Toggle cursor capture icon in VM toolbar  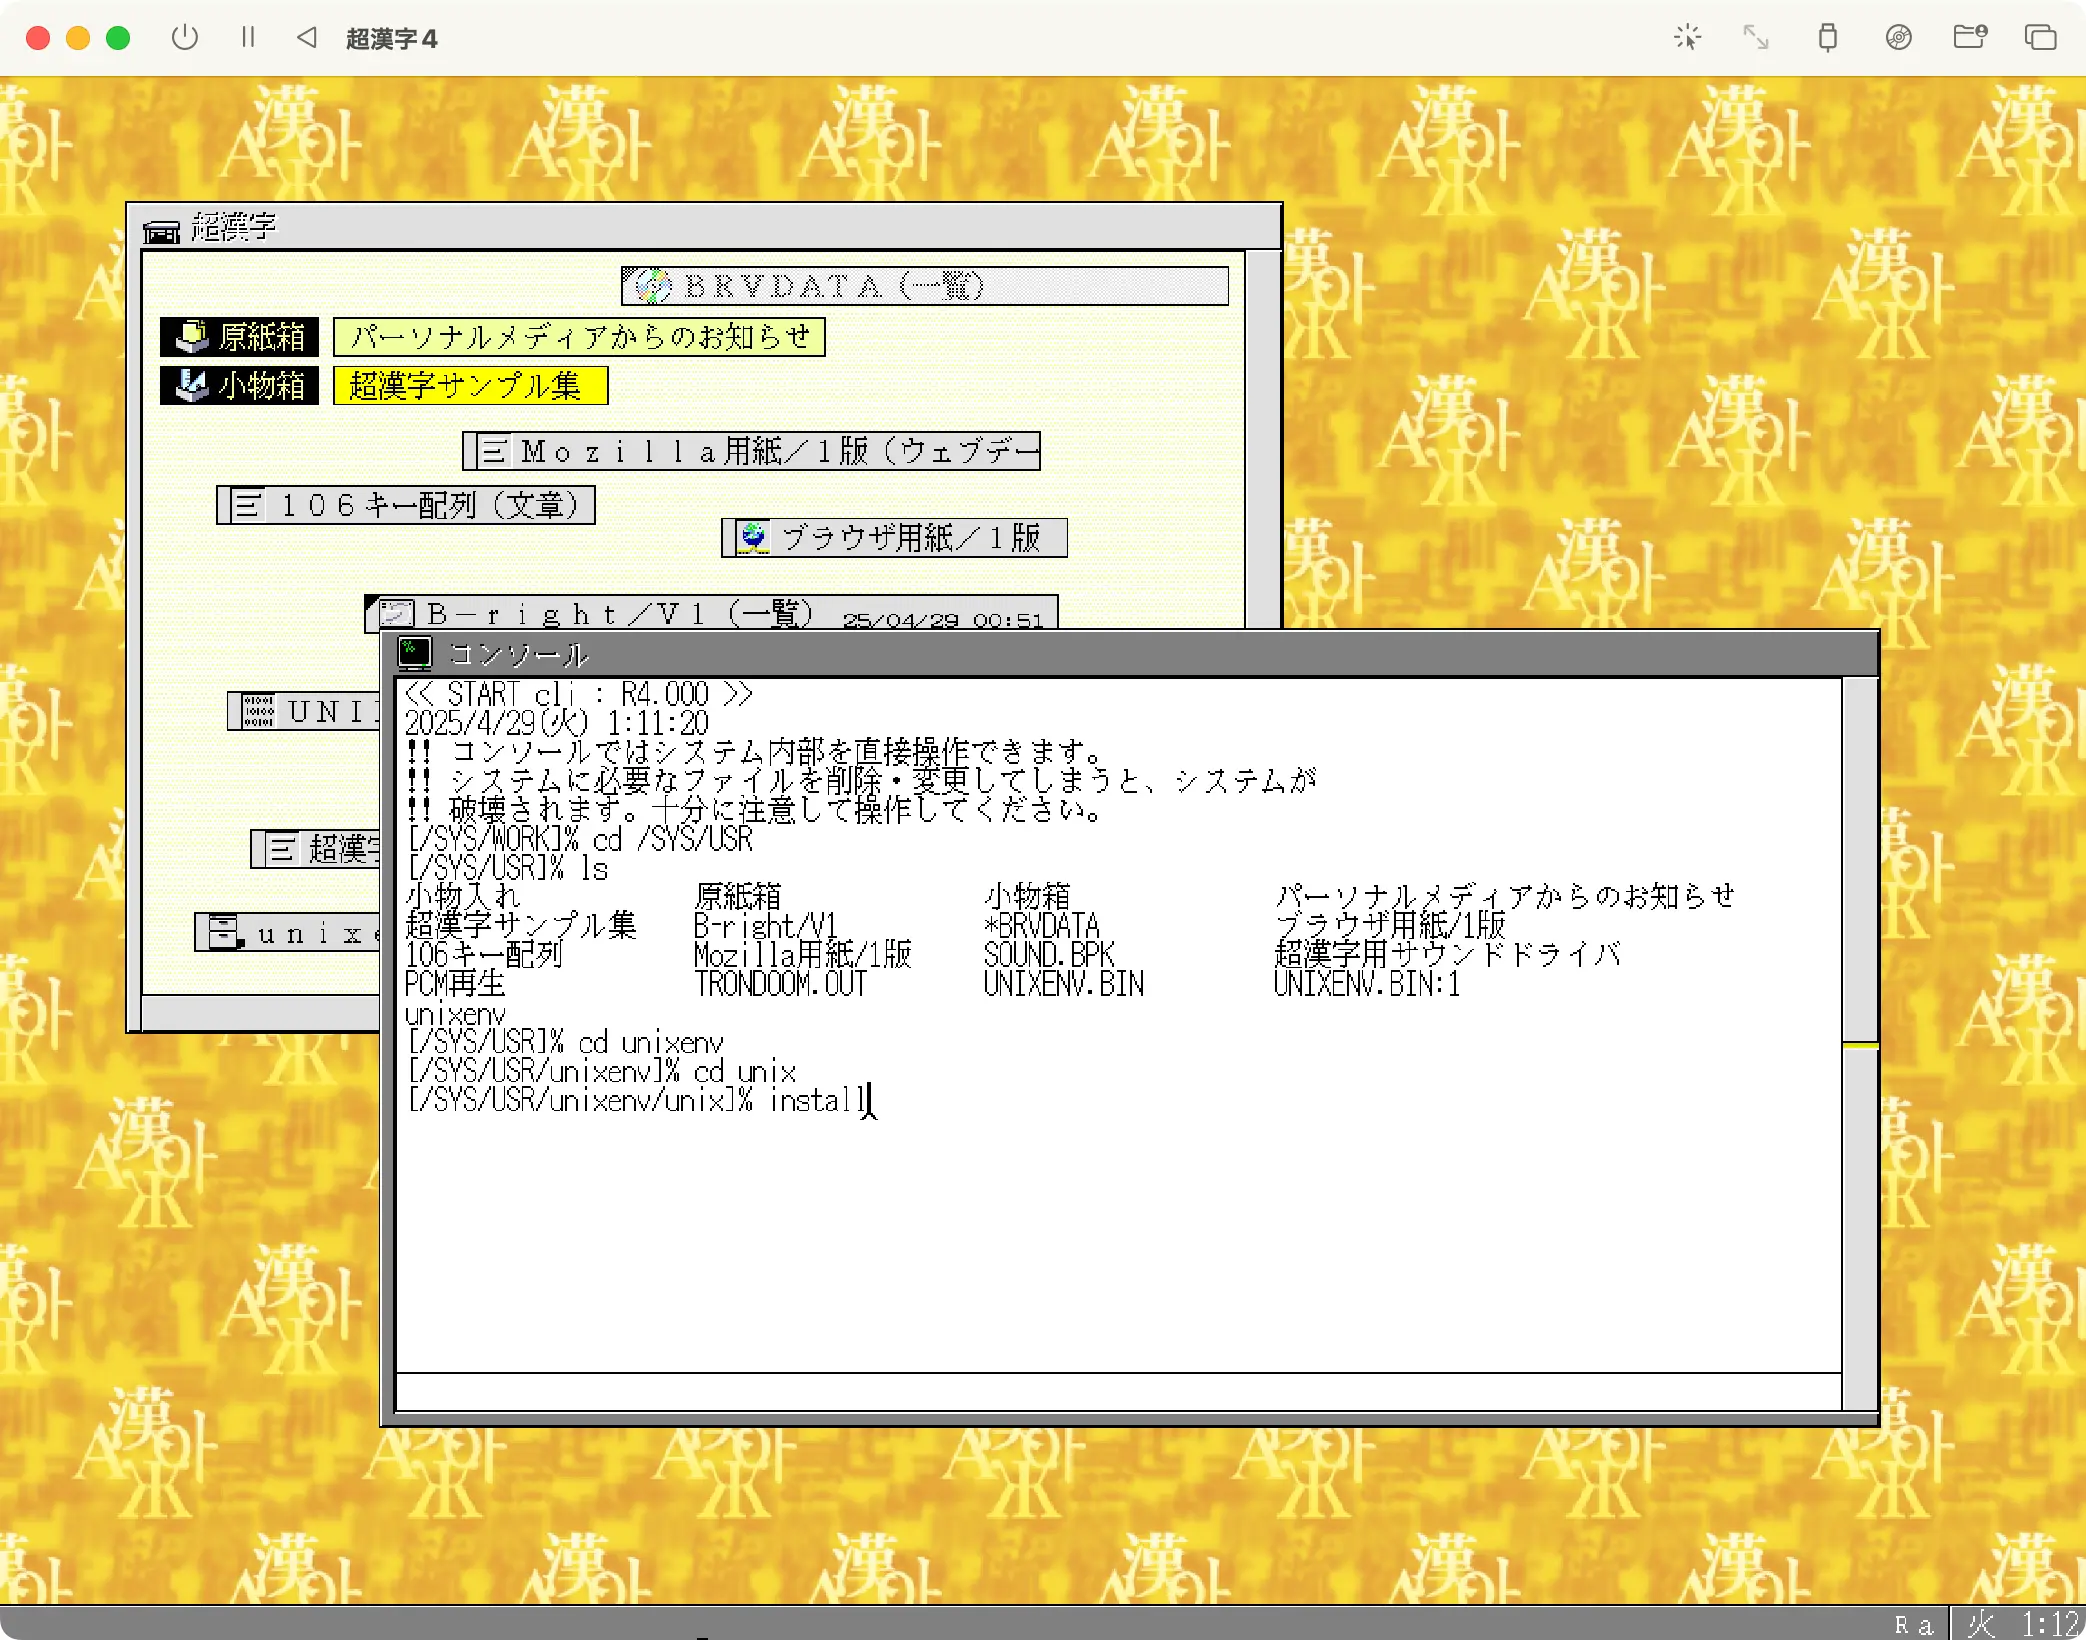pos(1687,38)
